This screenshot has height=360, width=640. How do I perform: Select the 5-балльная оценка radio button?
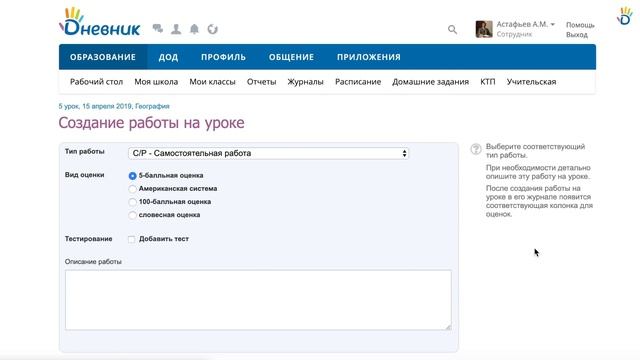click(x=132, y=176)
